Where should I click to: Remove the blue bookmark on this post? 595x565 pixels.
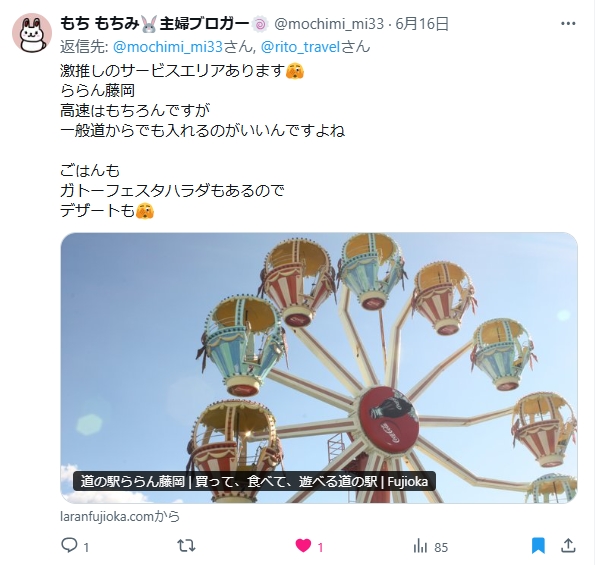tap(538, 546)
